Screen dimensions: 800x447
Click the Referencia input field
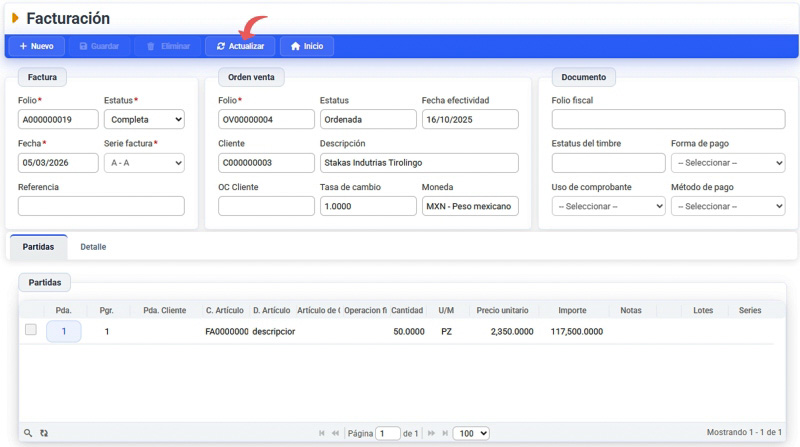tap(101, 206)
